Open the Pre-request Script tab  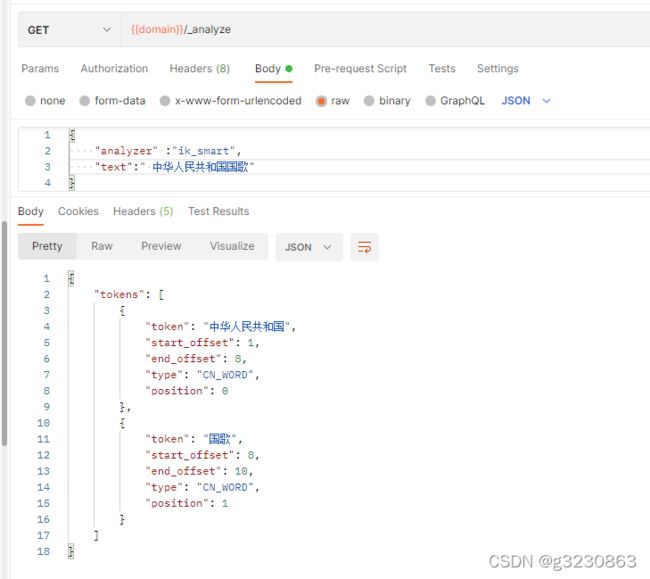point(360,68)
